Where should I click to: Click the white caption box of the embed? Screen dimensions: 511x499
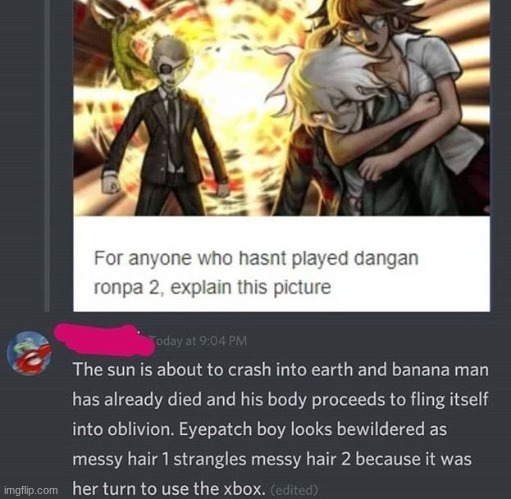coord(281,264)
